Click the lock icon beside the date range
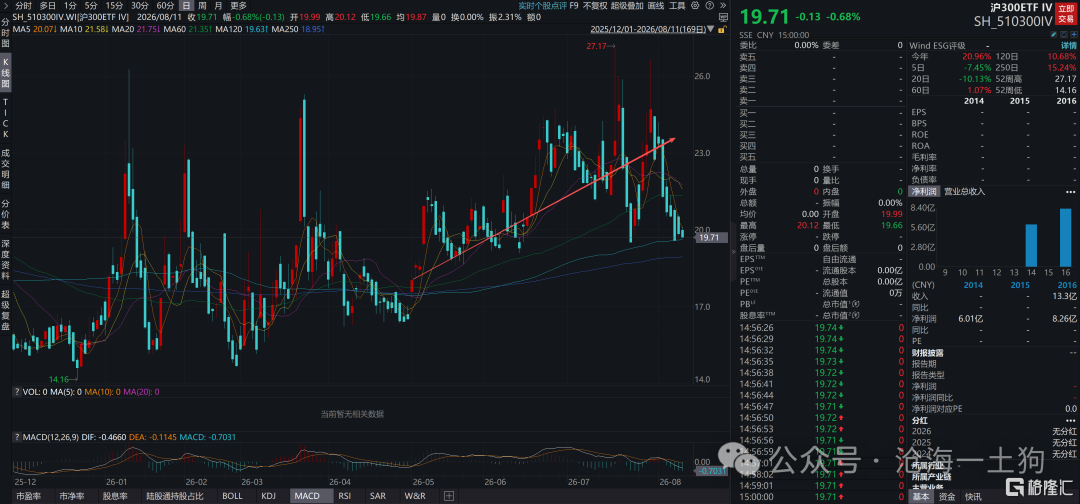1080x504 pixels. click(721, 30)
